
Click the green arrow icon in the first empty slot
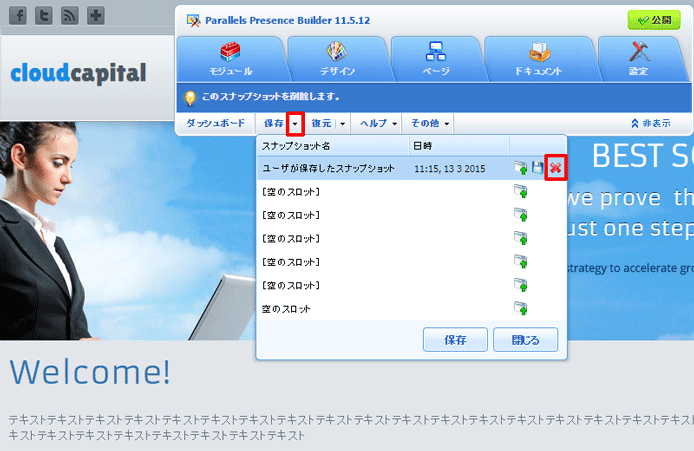click(x=519, y=192)
